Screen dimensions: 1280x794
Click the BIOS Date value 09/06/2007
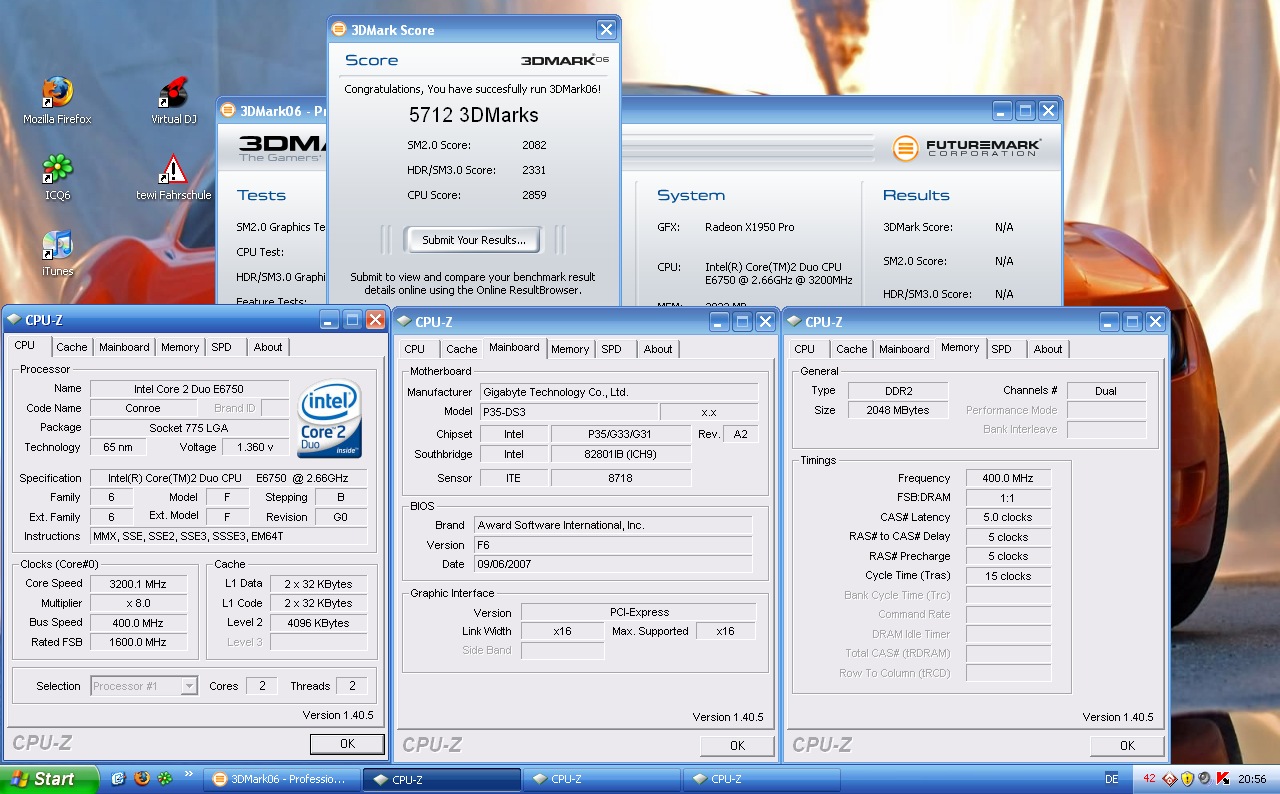tap(613, 564)
